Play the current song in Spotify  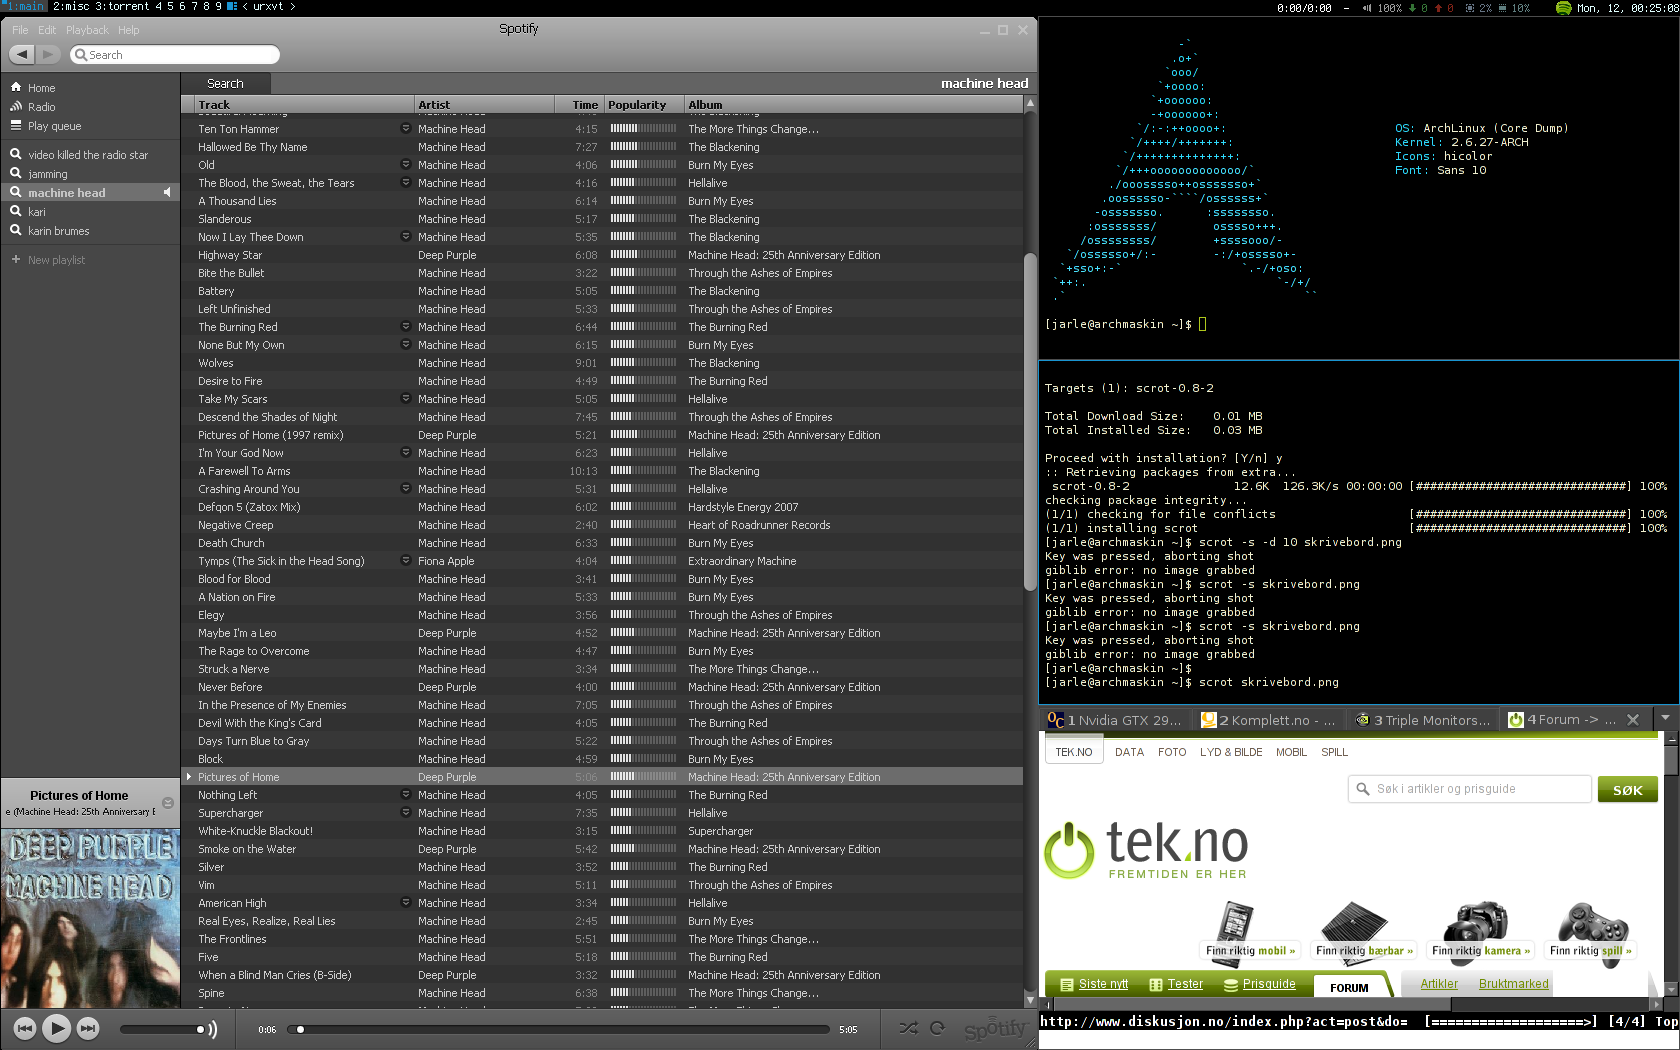[x=56, y=1027]
